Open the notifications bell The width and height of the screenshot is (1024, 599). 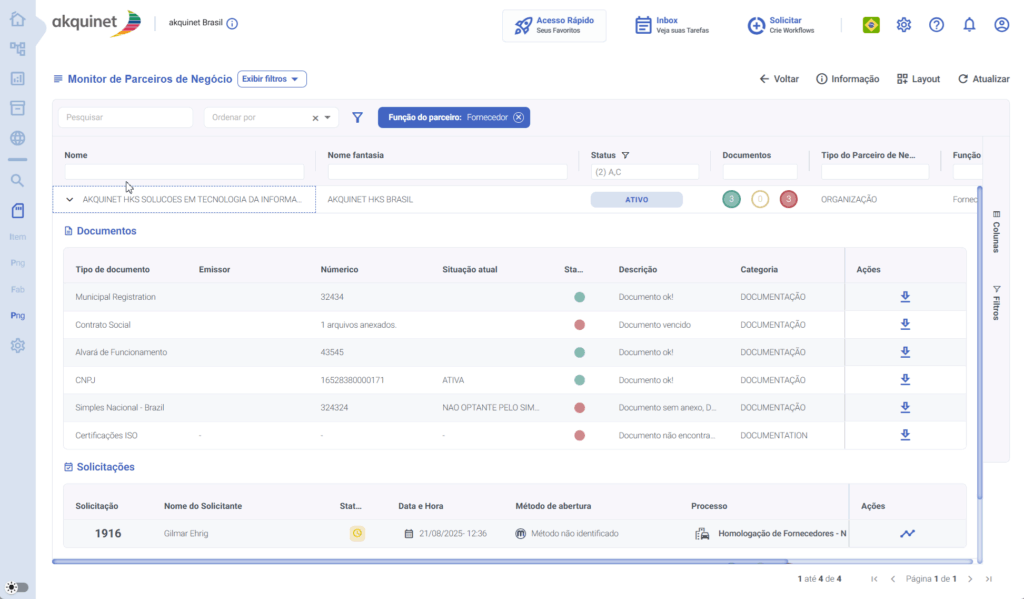click(x=969, y=25)
